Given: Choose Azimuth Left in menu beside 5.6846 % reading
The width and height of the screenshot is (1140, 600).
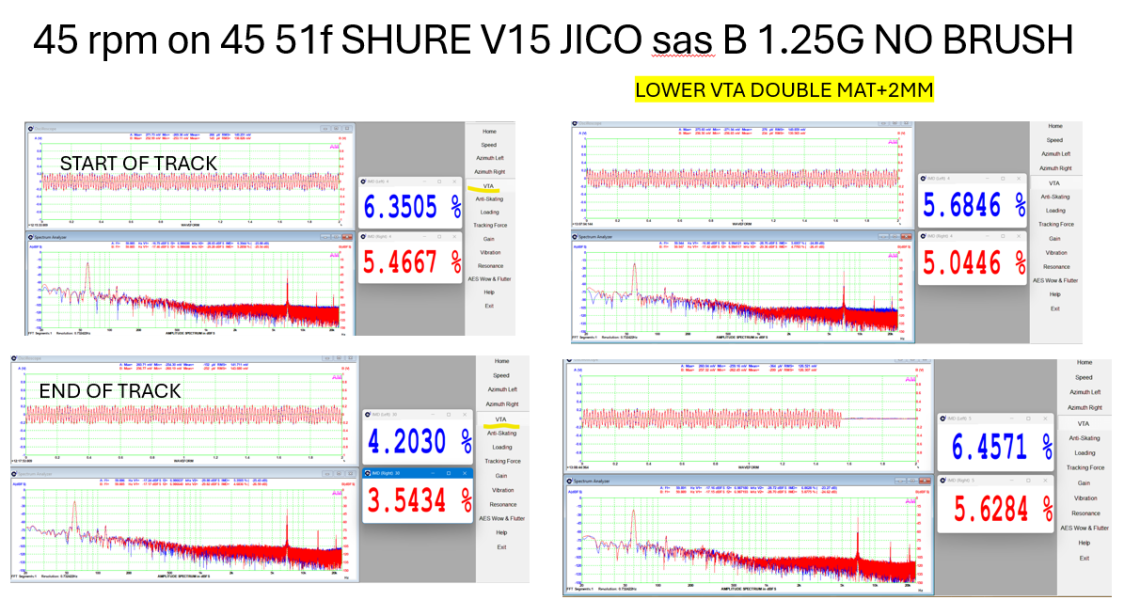Looking at the screenshot, I should click(x=1056, y=153).
